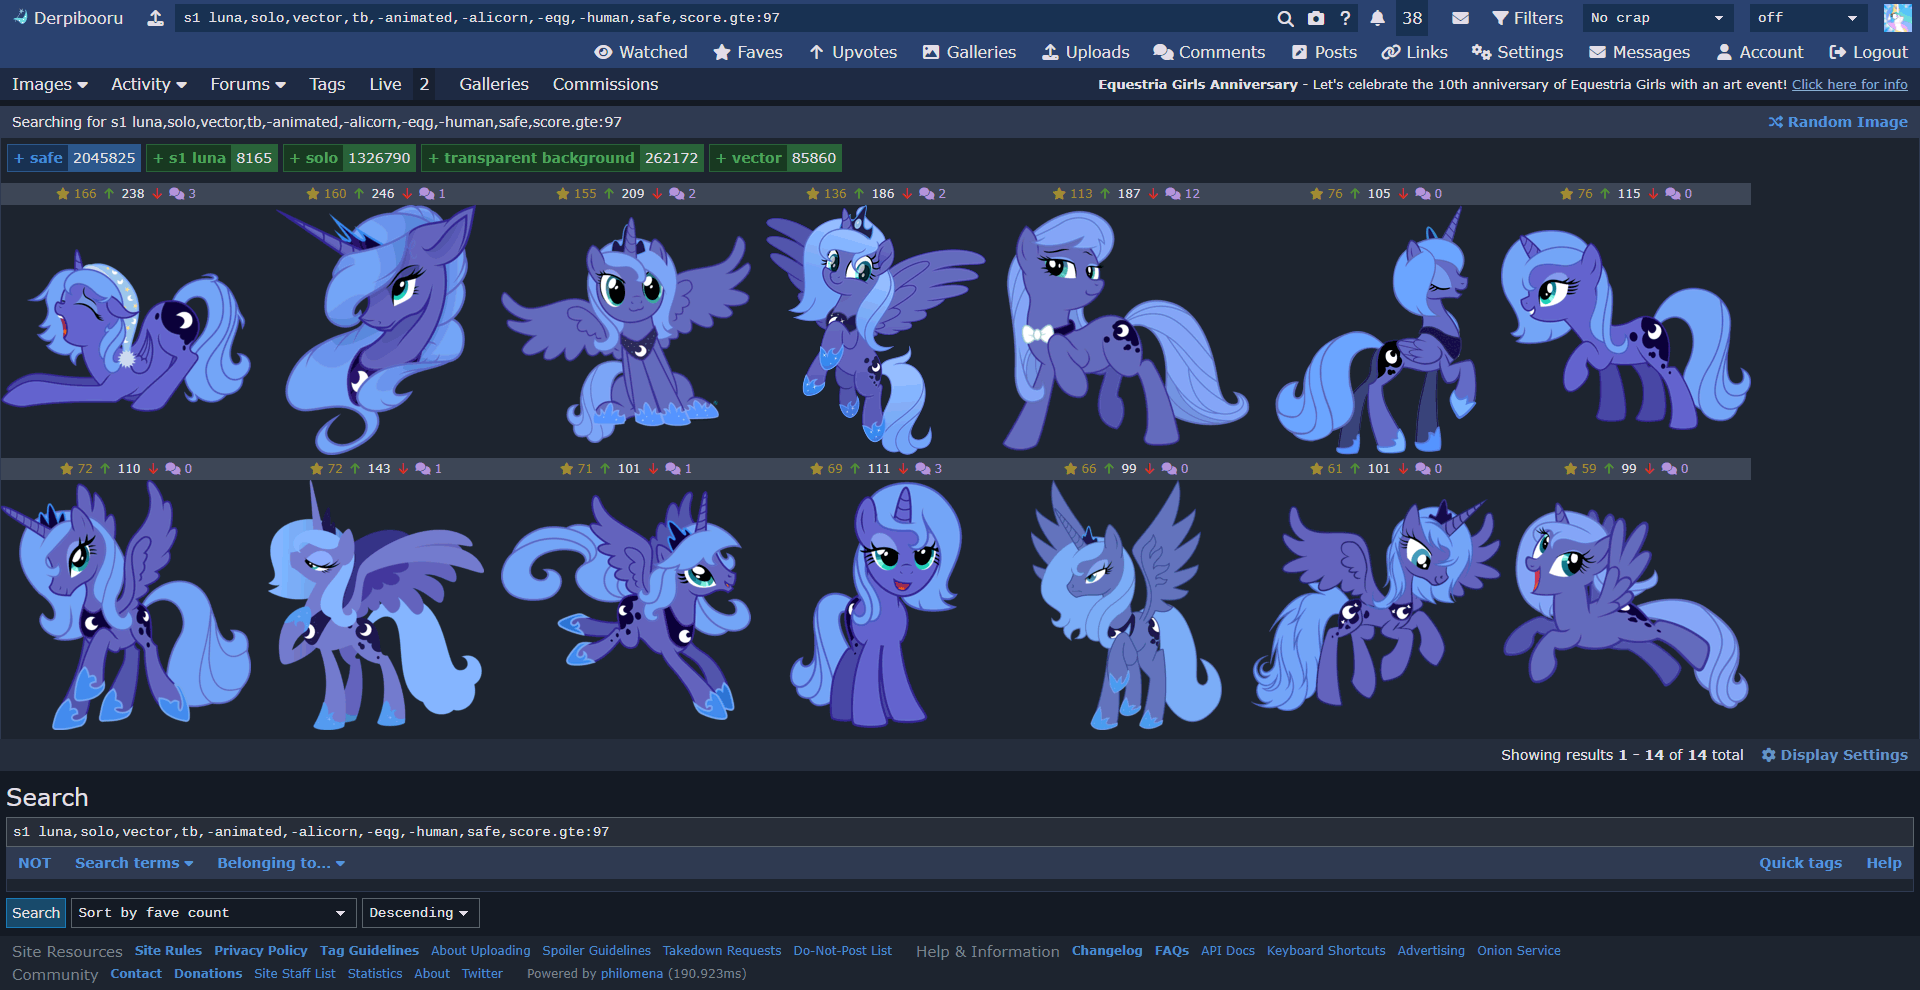Open the thumbnail with 69 faves
The width and height of the screenshot is (1920, 990).
(876, 605)
